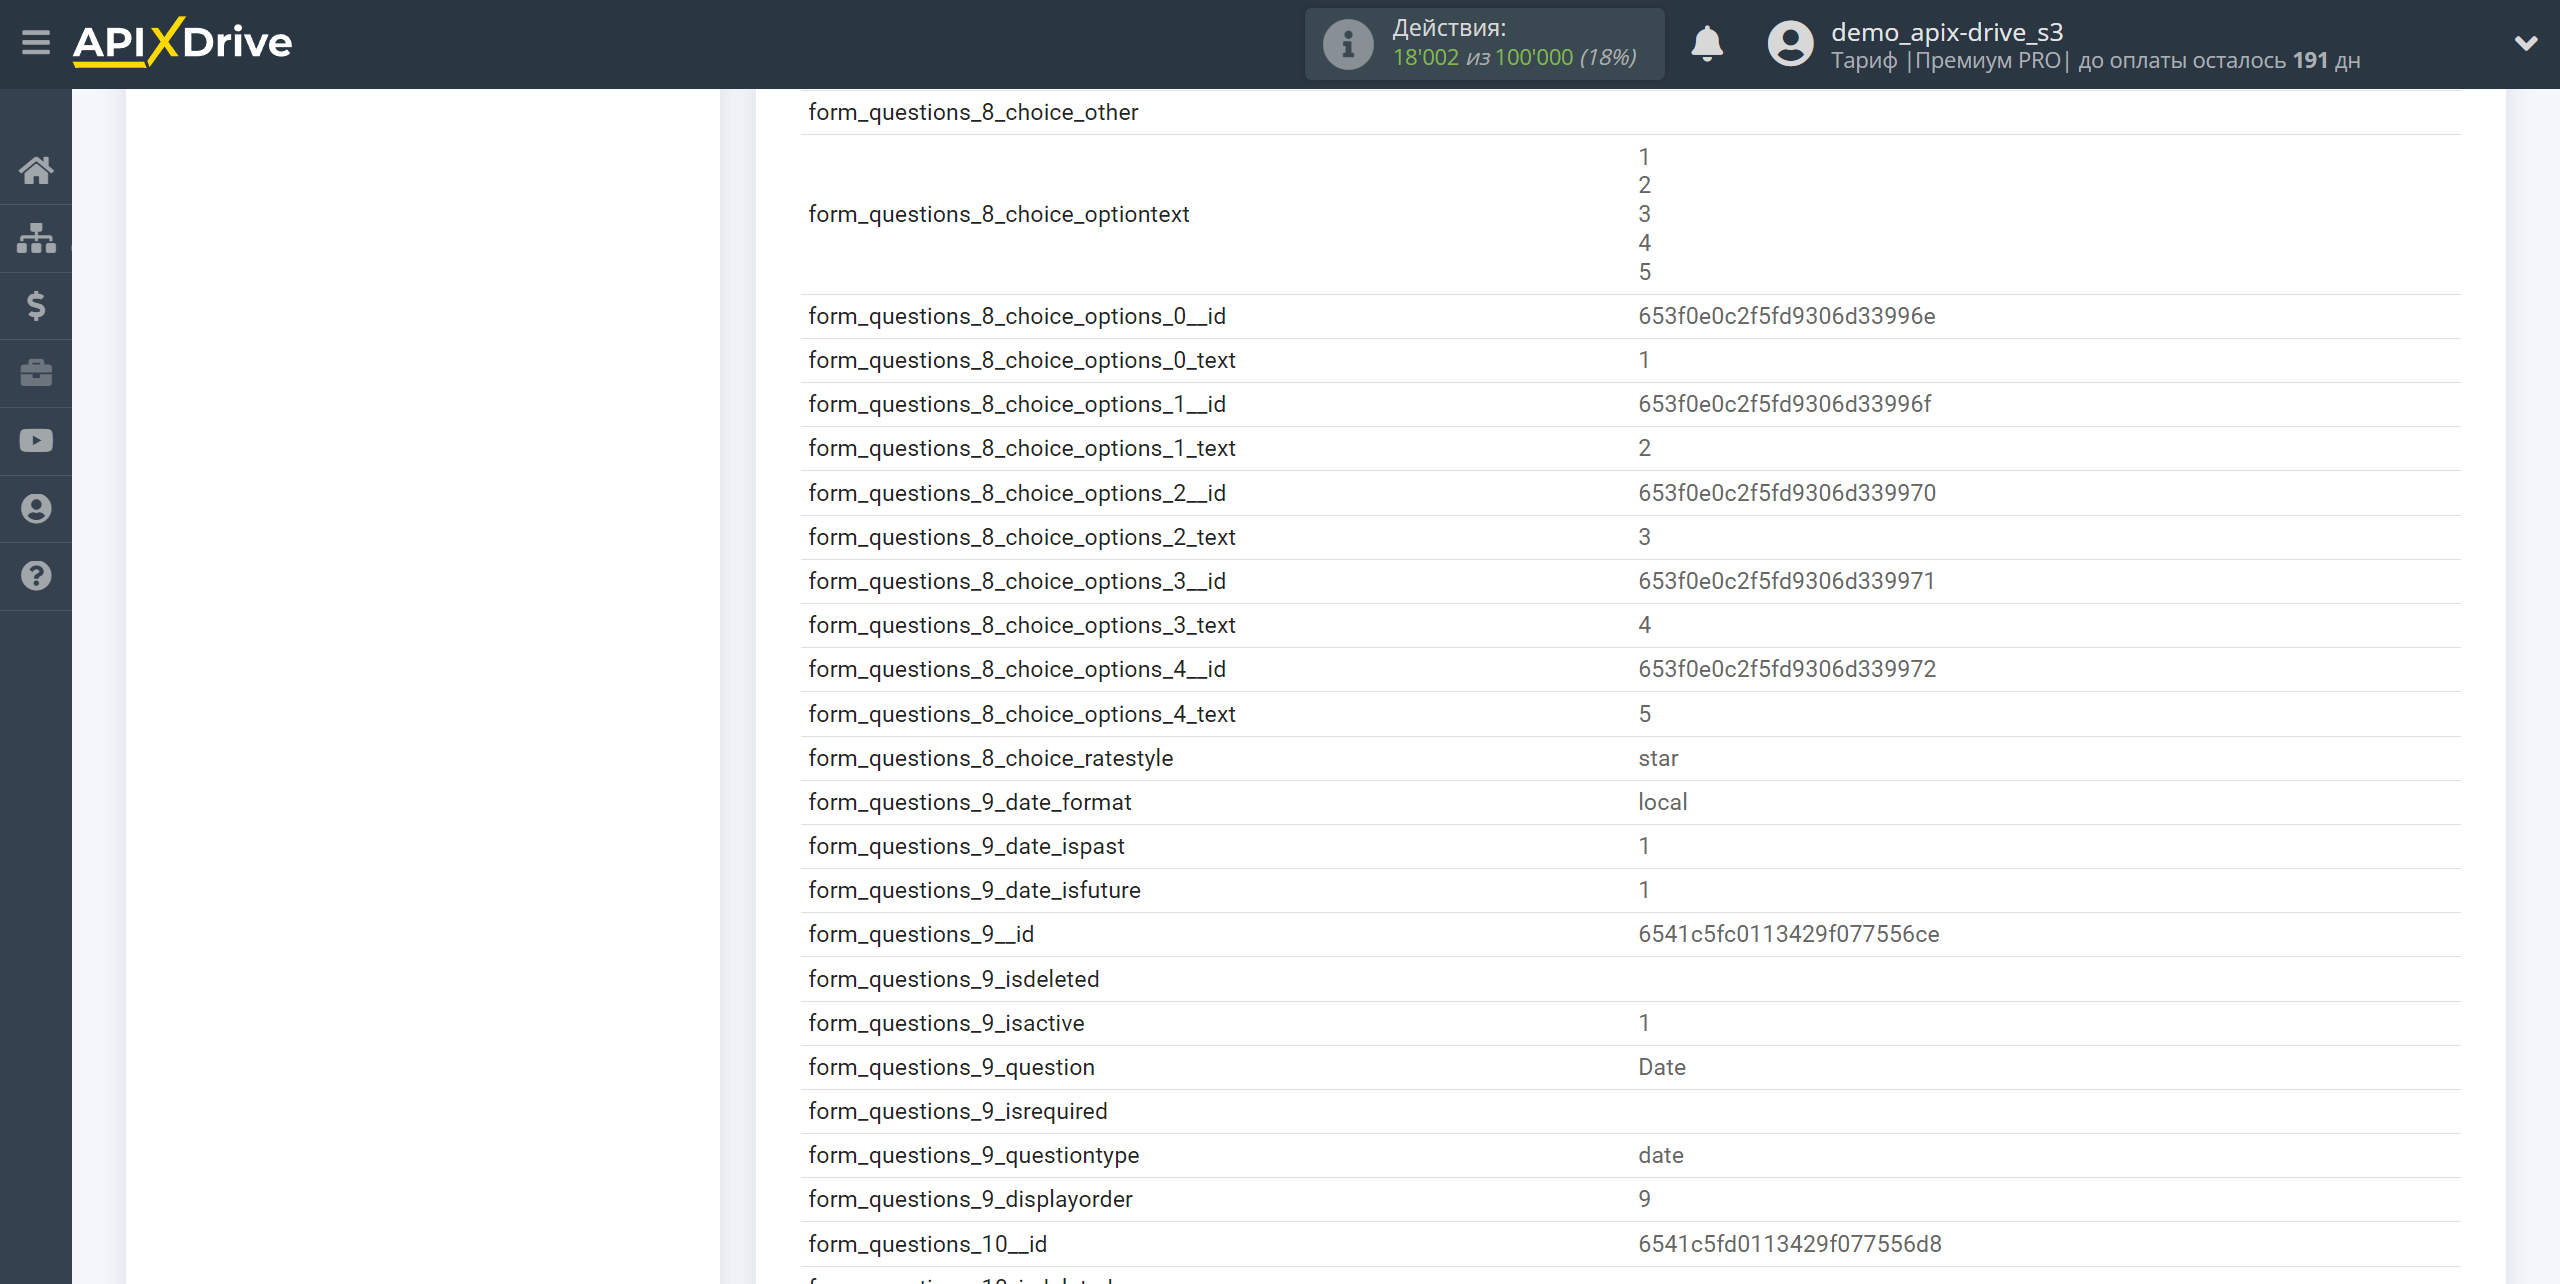Open the hamburger menu
The width and height of the screenshot is (2560, 1284).
click(x=36, y=42)
